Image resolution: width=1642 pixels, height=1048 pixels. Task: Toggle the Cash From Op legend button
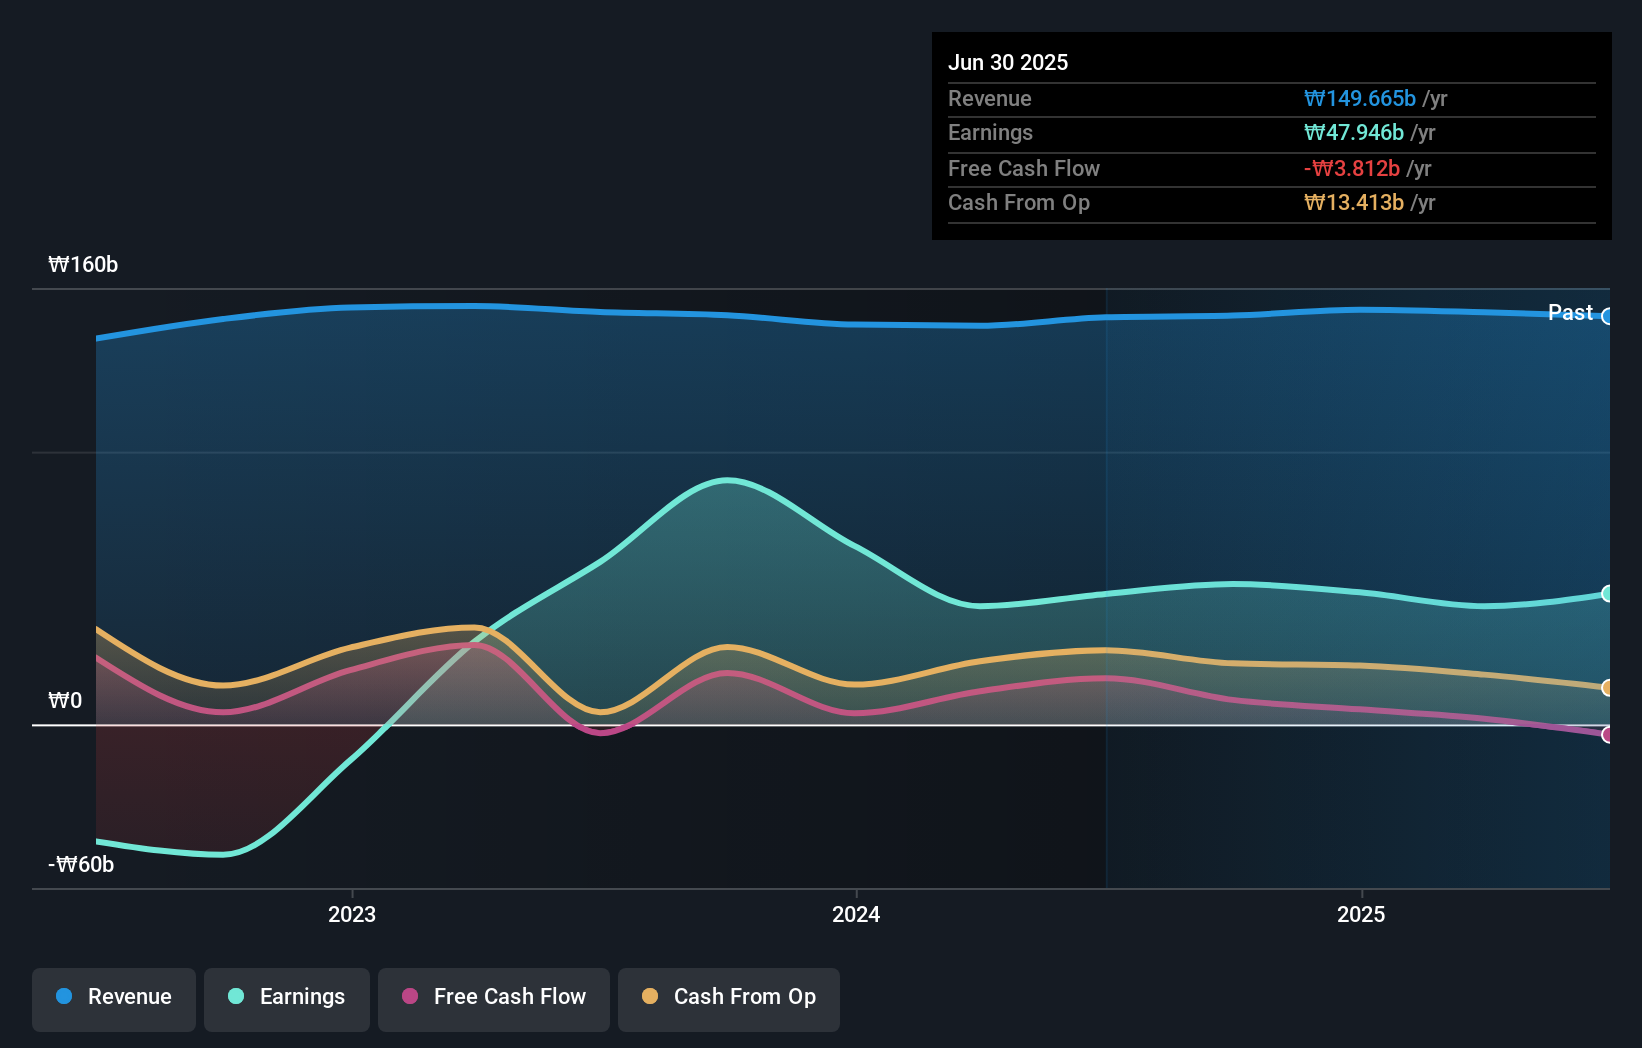coord(729,999)
